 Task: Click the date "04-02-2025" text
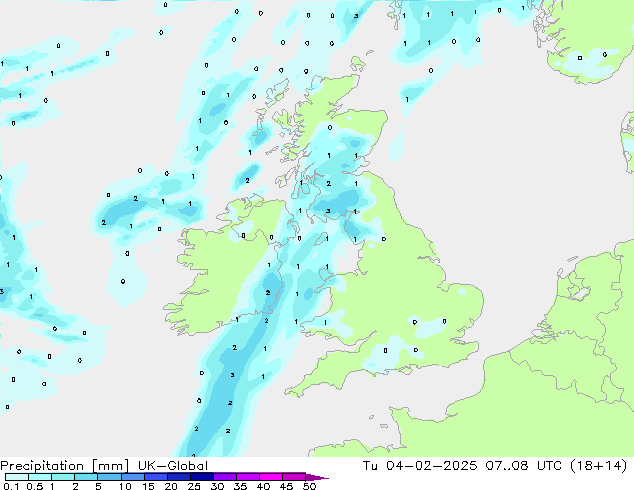431,466
